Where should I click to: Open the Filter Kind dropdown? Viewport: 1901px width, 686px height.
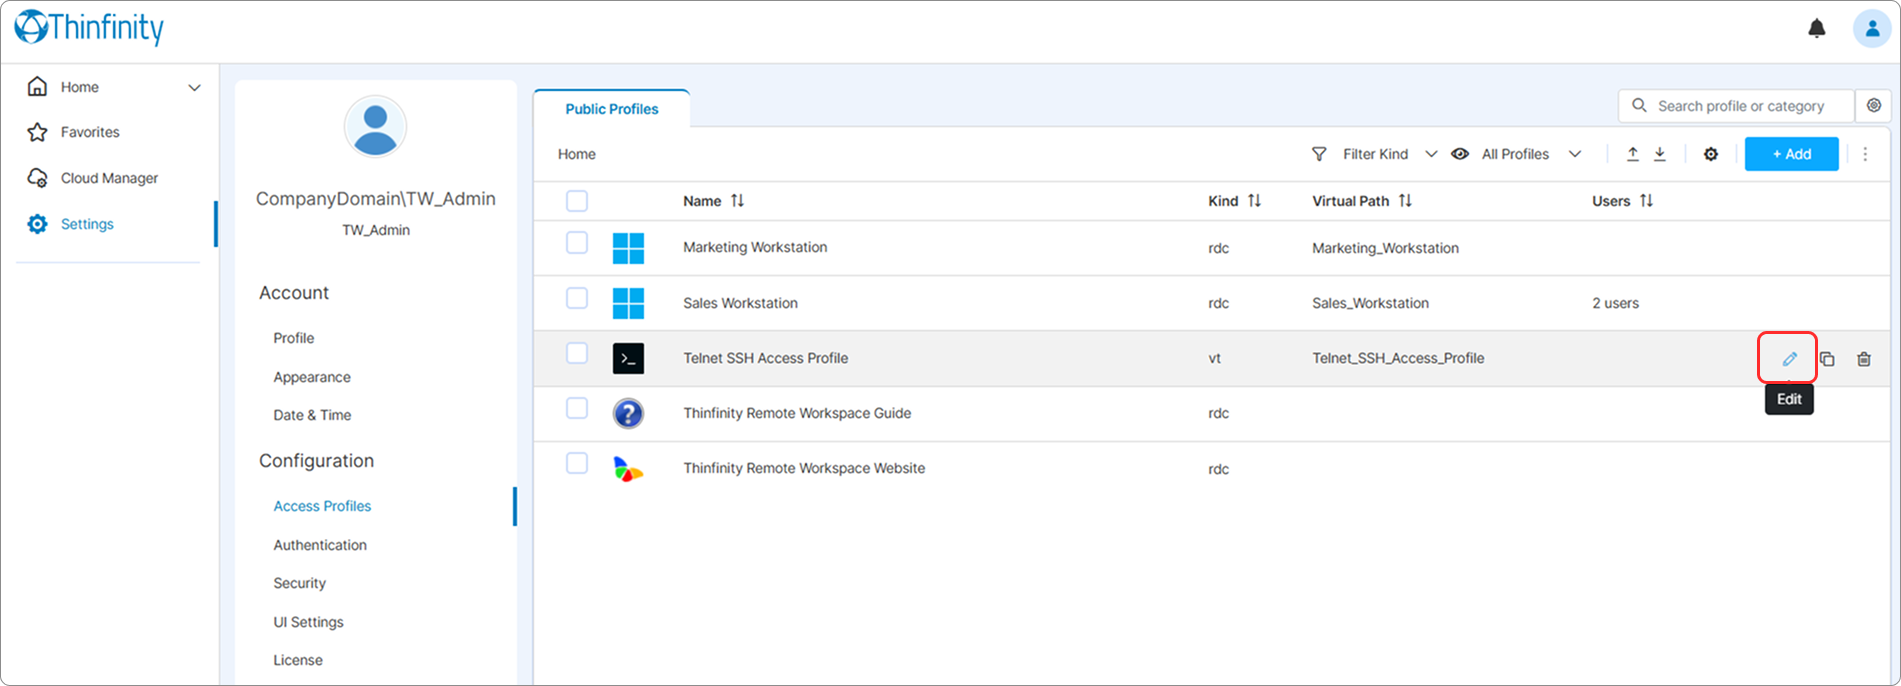[1375, 154]
